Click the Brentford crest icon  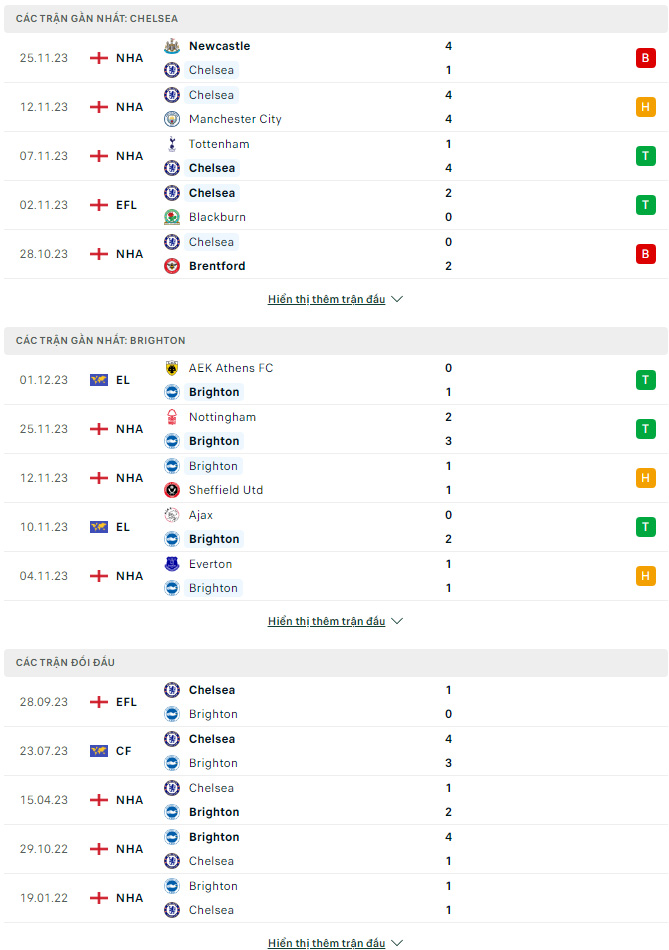[172, 266]
